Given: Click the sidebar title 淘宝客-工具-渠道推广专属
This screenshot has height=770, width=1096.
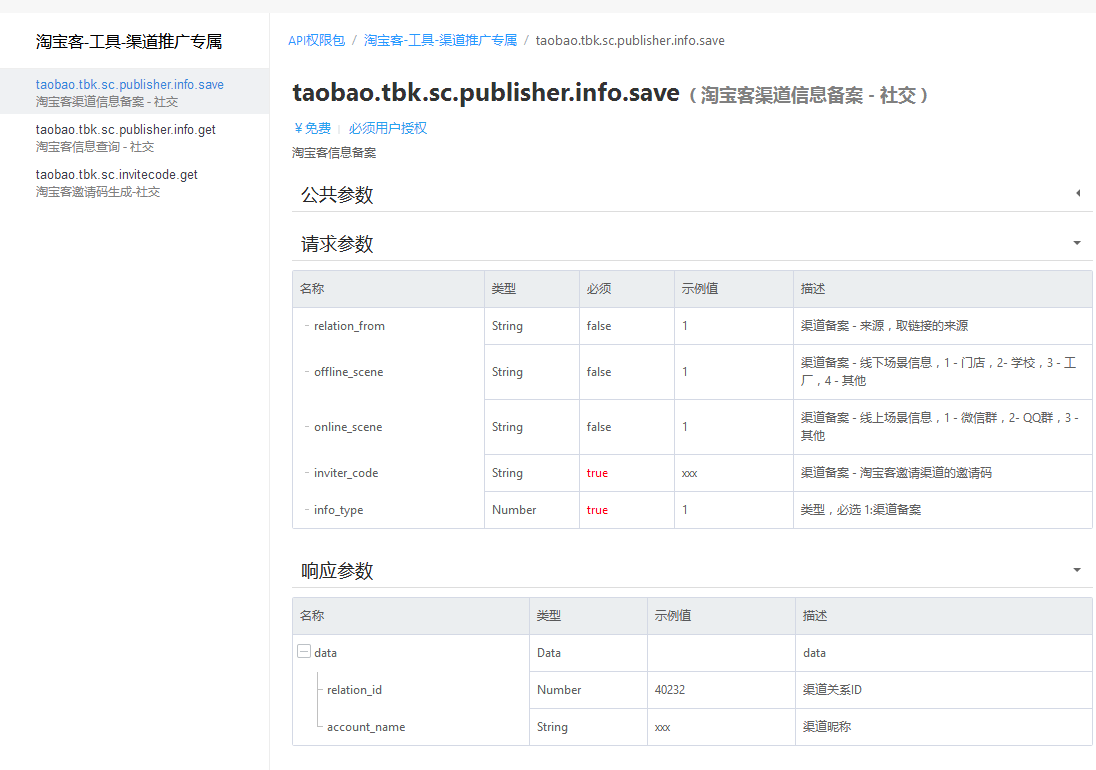Looking at the screenshot, I should [x=129, y=41].
